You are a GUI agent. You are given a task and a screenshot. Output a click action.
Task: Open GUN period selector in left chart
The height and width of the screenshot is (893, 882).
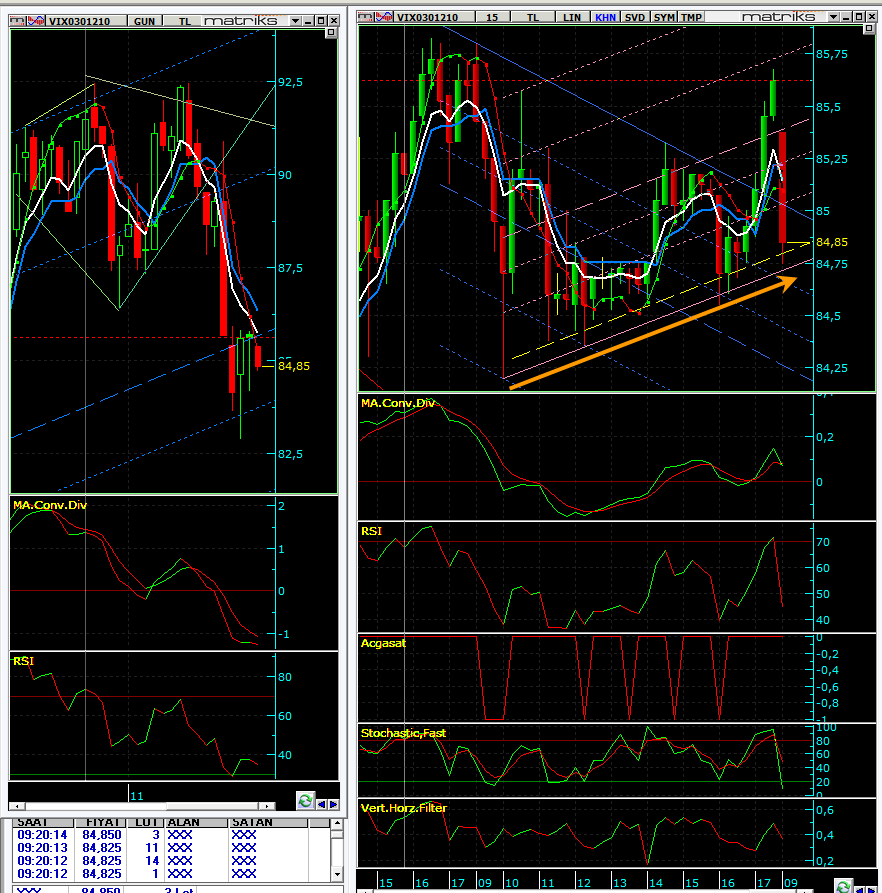click(144, 19)
